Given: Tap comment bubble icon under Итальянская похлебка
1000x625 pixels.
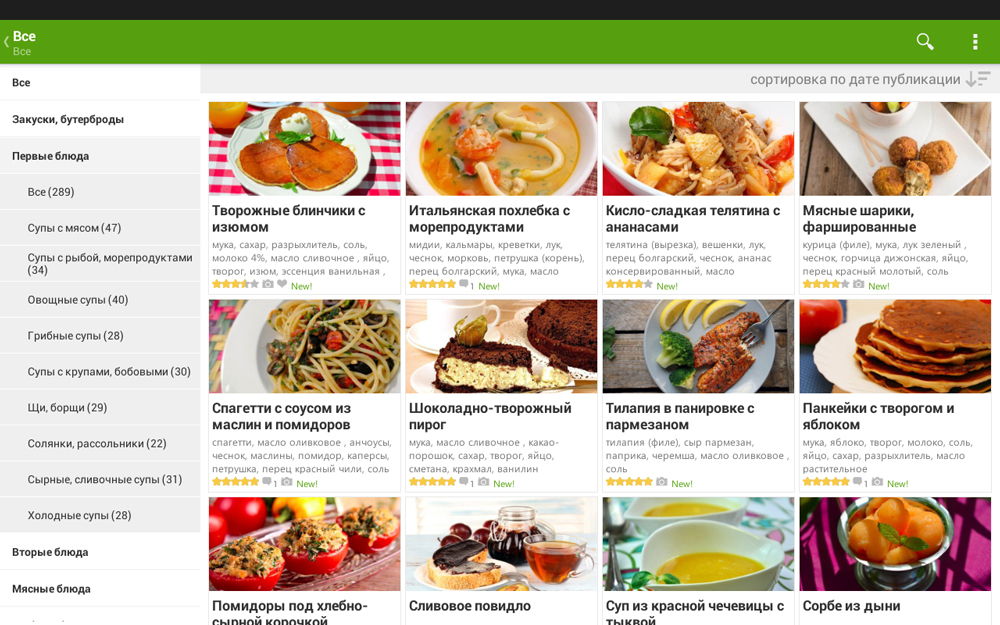Looking at the screenshot, I should [x=464, y=284].
